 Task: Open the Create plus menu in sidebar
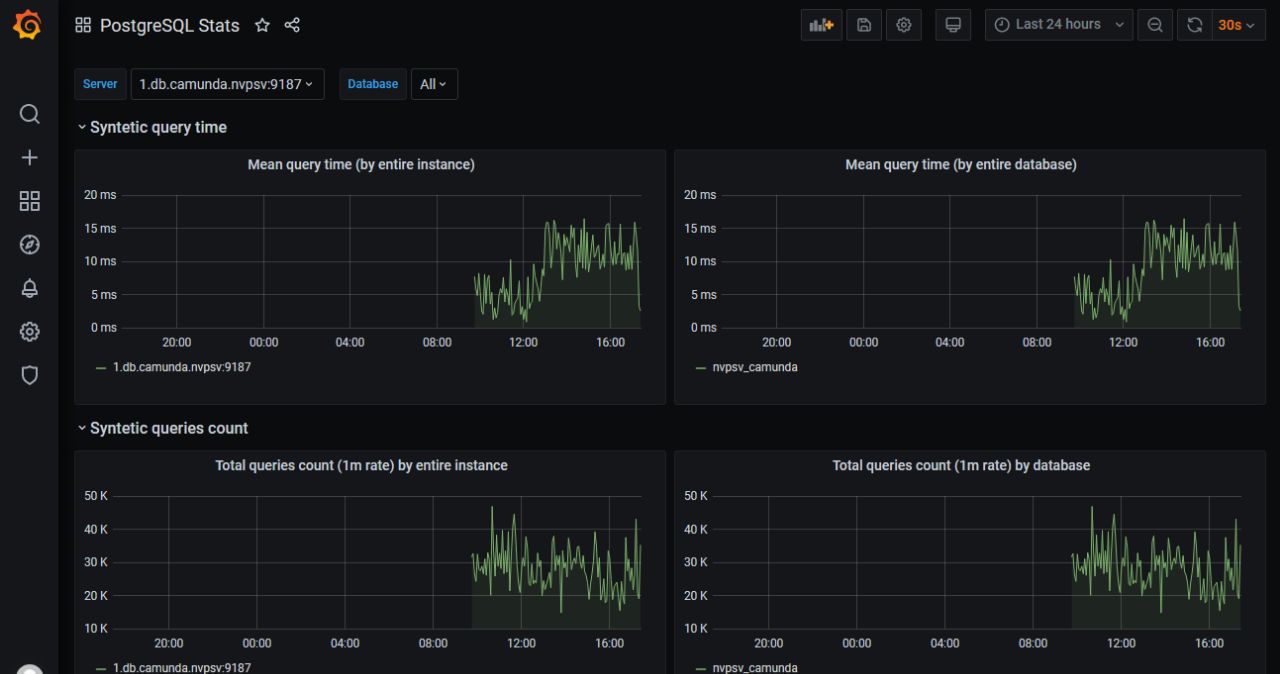tap(30, 158)
